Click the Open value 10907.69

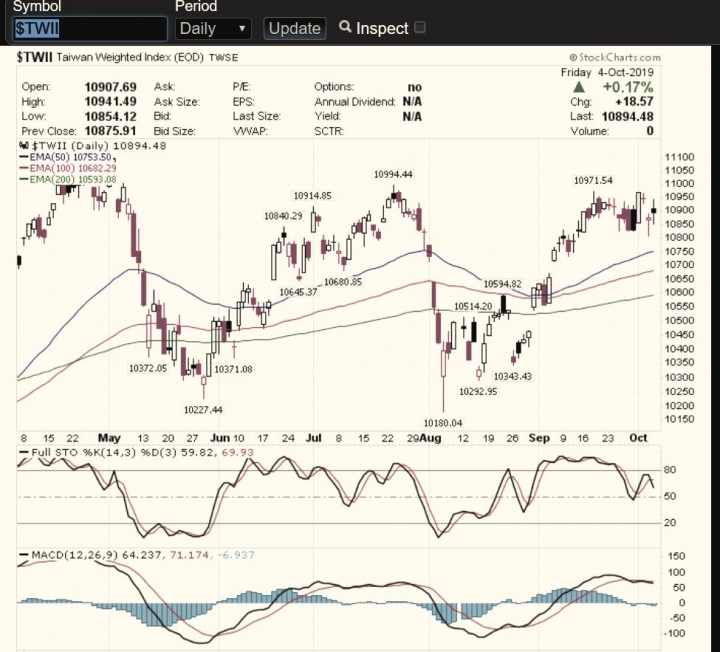tap(110, 87)
